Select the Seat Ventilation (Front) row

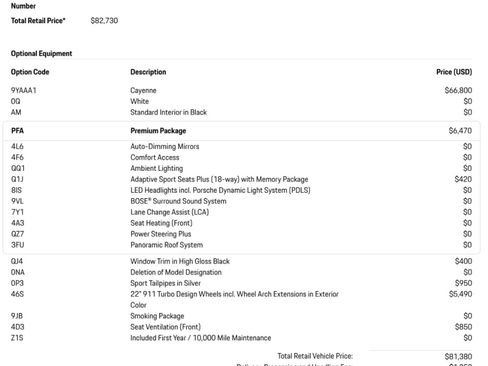[x=242, y=327]
